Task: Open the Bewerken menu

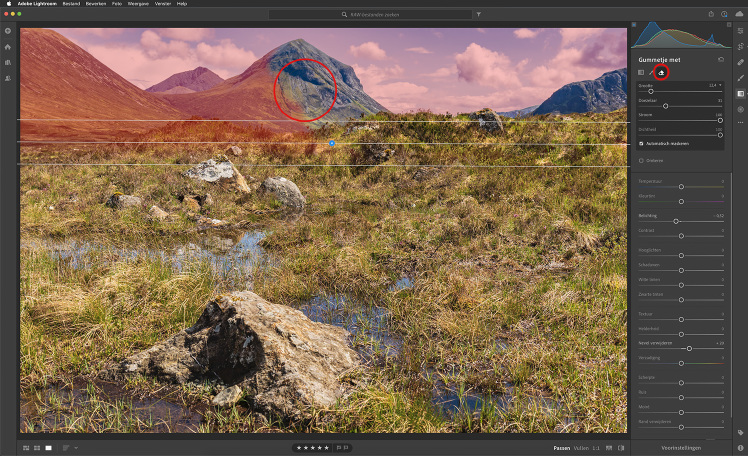Action: point(96,3)
